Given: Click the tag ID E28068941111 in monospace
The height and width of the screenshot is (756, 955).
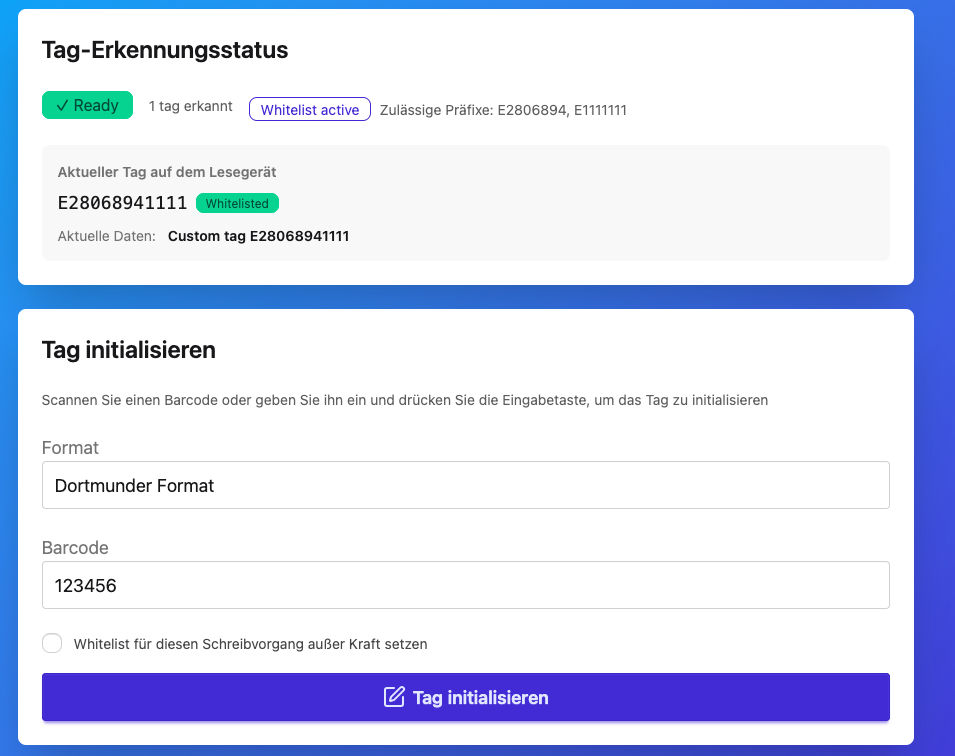Looking at the screenshot, I should tap(122, 203).
